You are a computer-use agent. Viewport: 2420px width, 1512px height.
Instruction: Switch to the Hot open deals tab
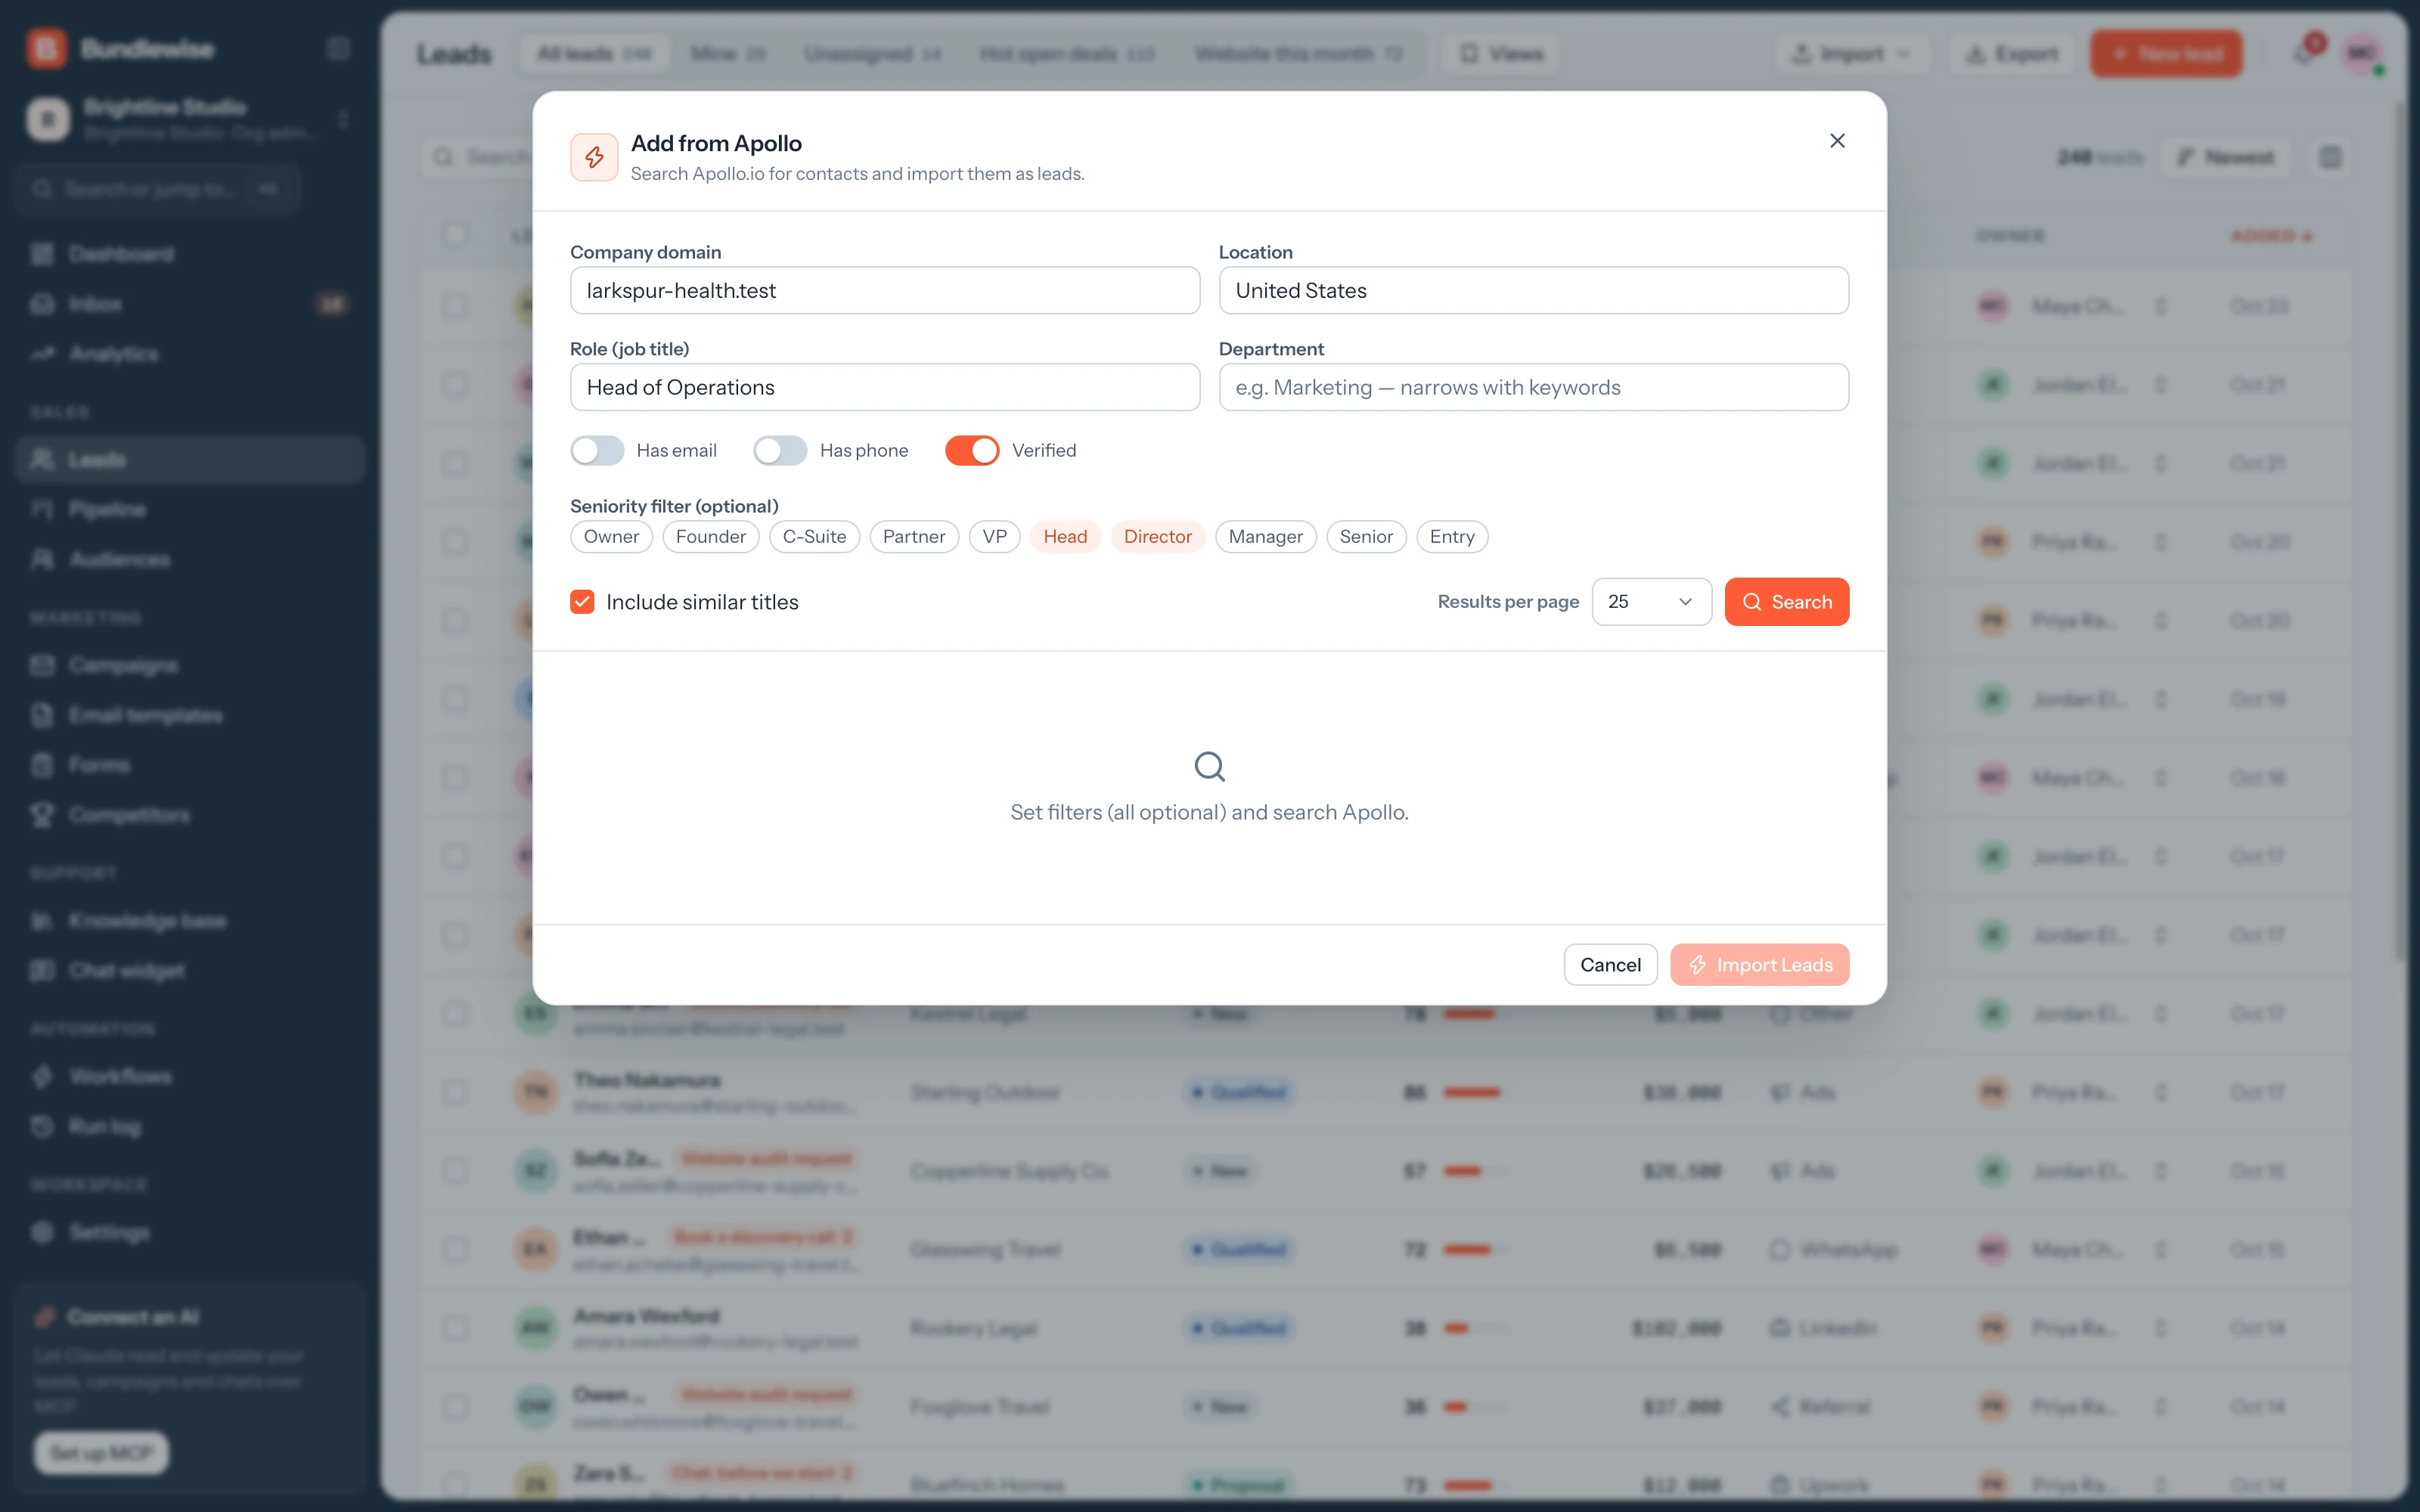(1067, 54)
